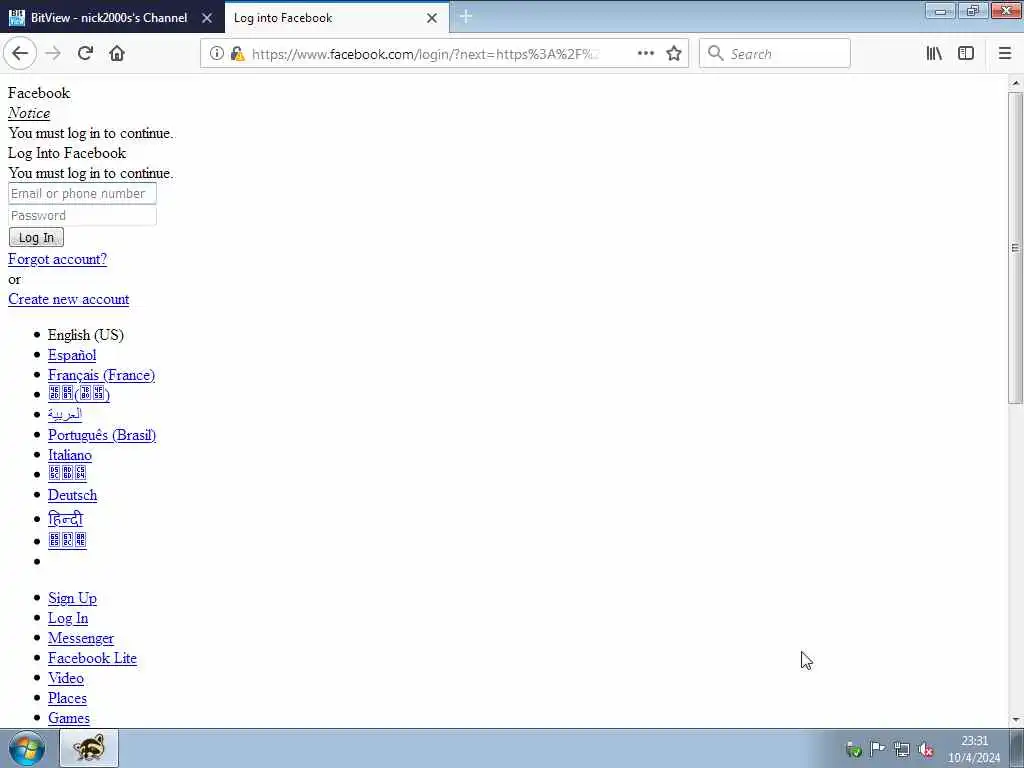Go back to the previous page

20,54
